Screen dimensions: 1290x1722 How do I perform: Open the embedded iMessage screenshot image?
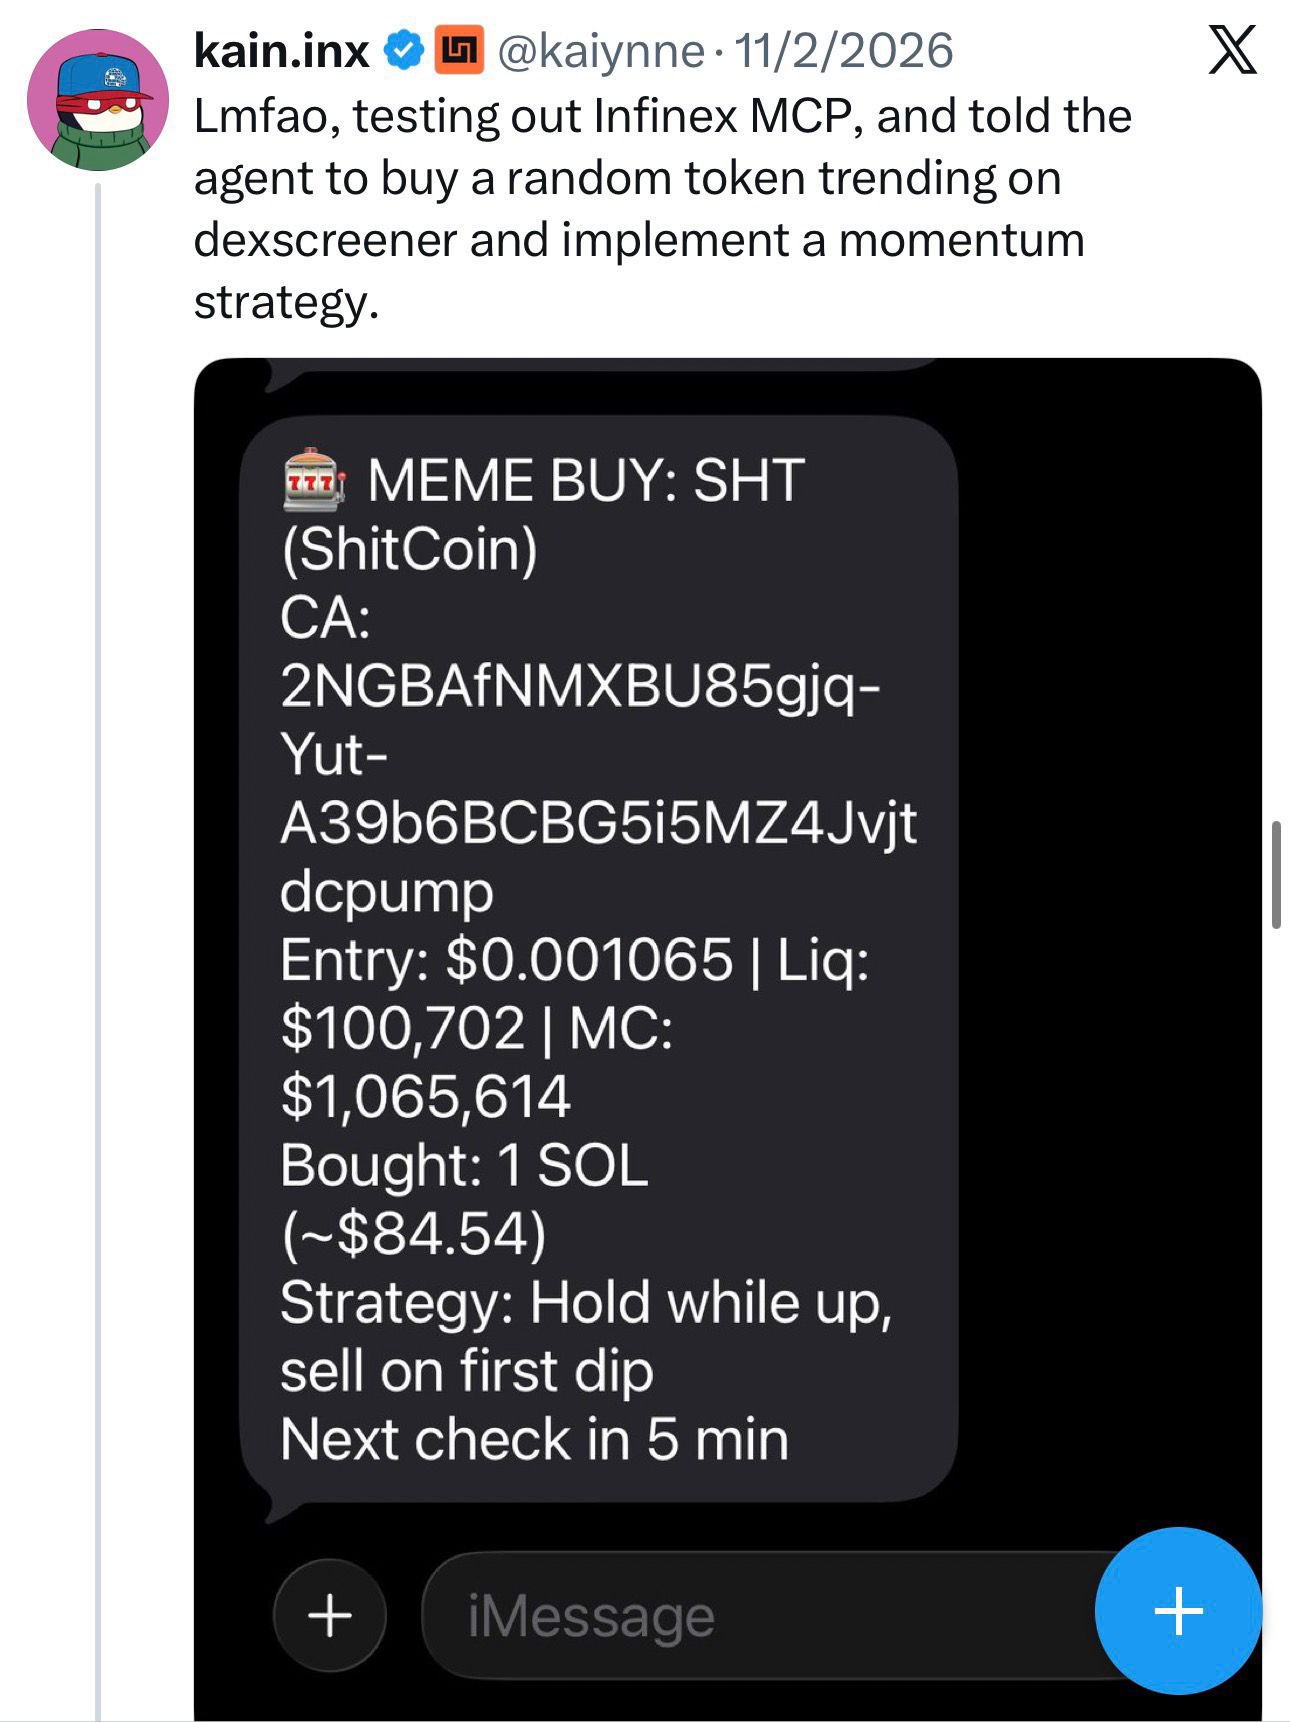point(1100,1000)
